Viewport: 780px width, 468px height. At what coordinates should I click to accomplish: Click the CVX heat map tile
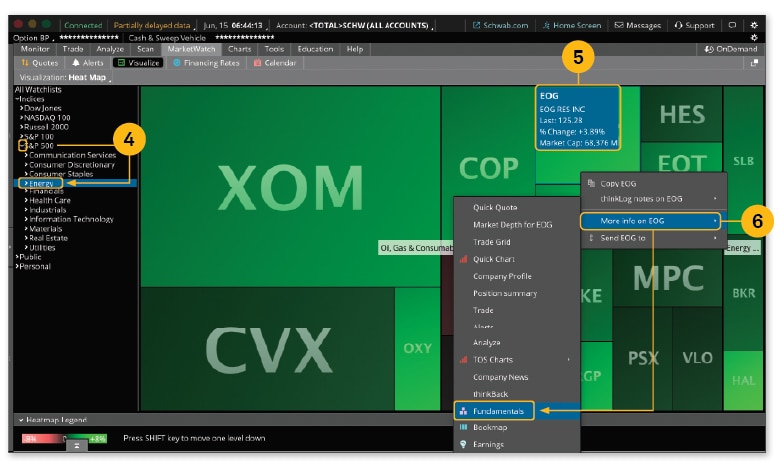tap(268, 349)
